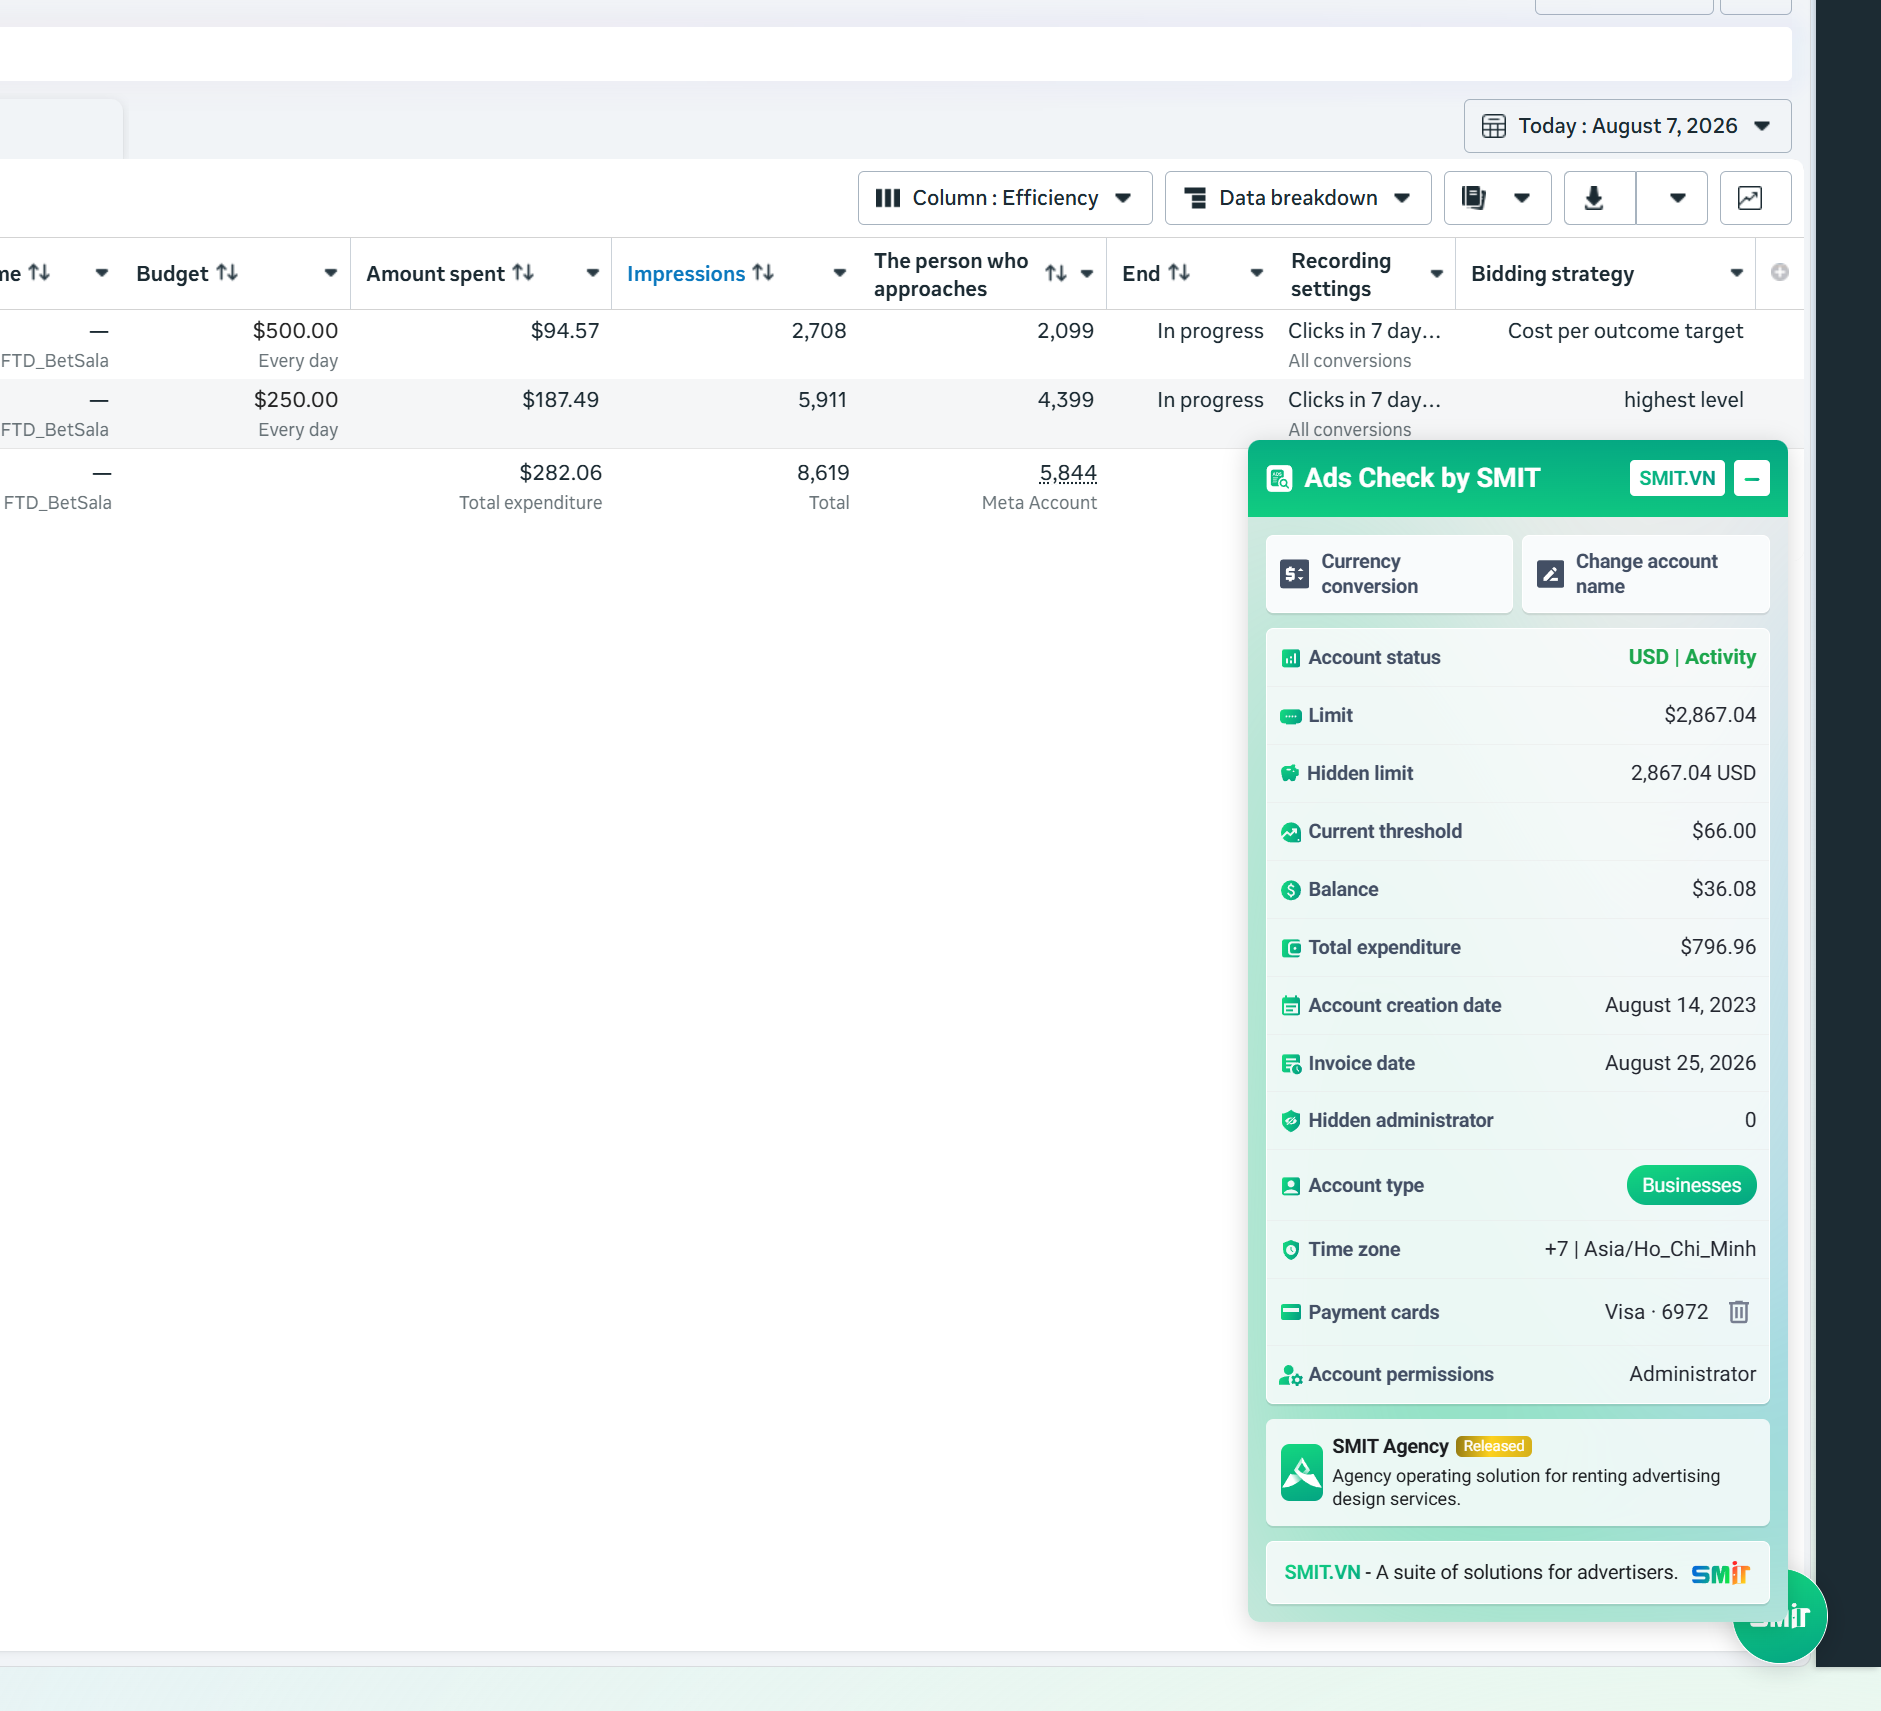Click the Account creation date August 14, 2023
The image size is (1881, 1711).
tap(1680, 1005)
